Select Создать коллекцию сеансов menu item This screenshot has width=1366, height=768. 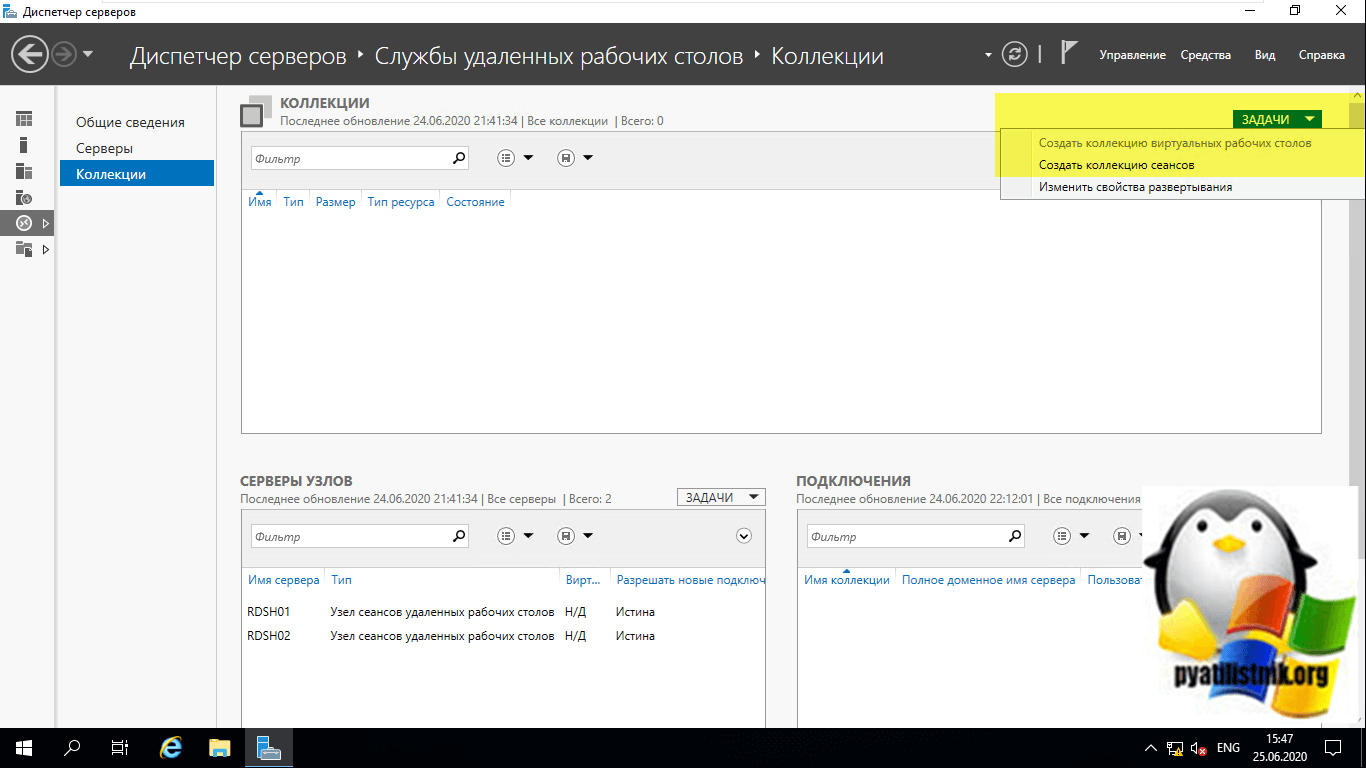click(x=1116, y=165)
